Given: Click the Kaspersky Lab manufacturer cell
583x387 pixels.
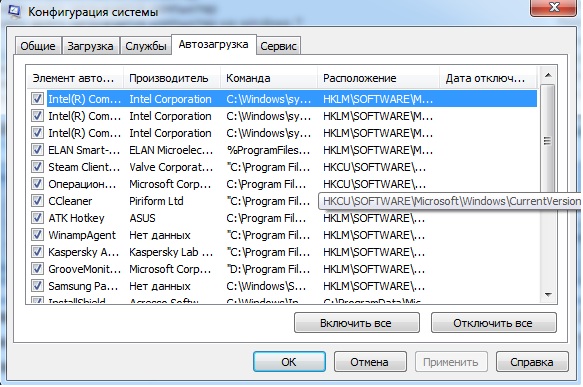Looking at the screenshot, I should (x=171, y=252).
